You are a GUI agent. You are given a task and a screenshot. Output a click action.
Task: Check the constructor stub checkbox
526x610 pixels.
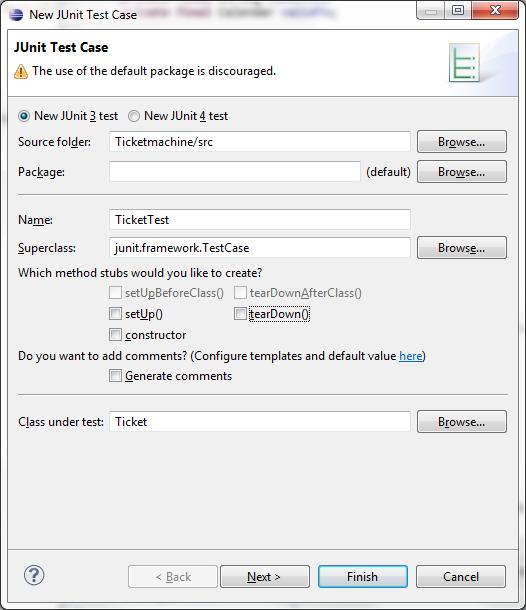coord(115,335)
